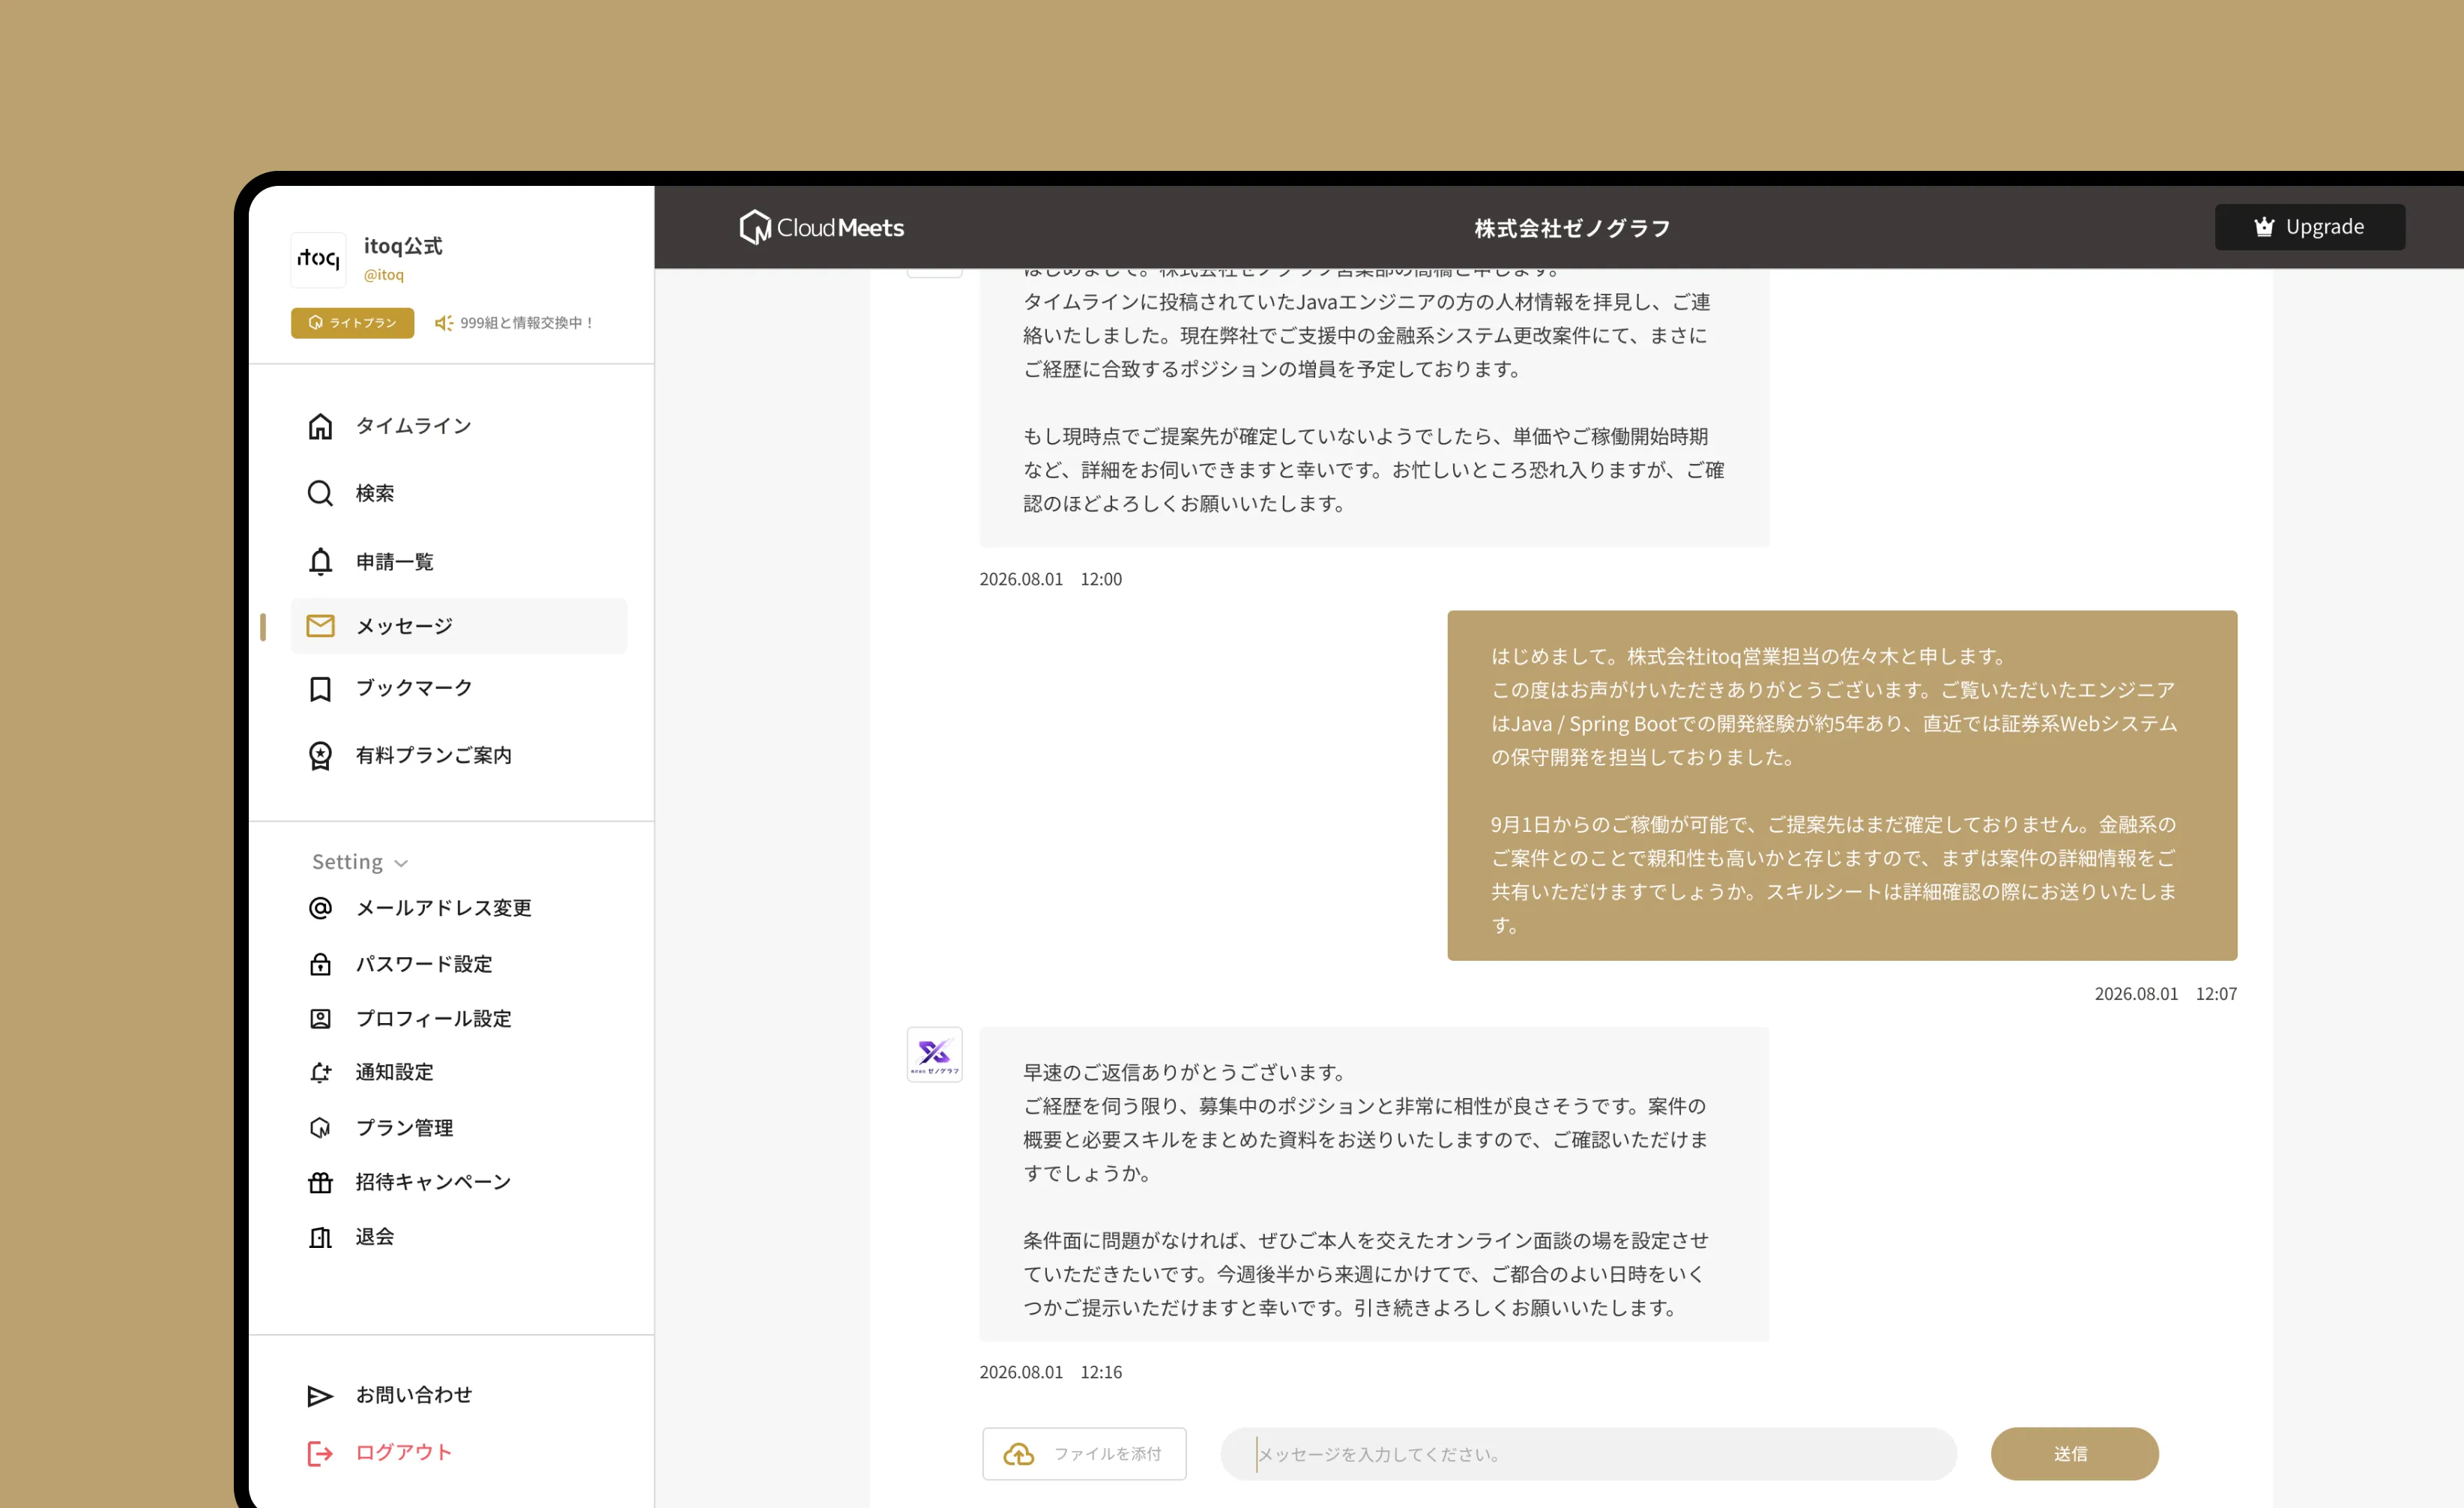Click the ファイルを添付 button
2464x1508 pixels.
pyautogui.click(x=1084, y=1454)
